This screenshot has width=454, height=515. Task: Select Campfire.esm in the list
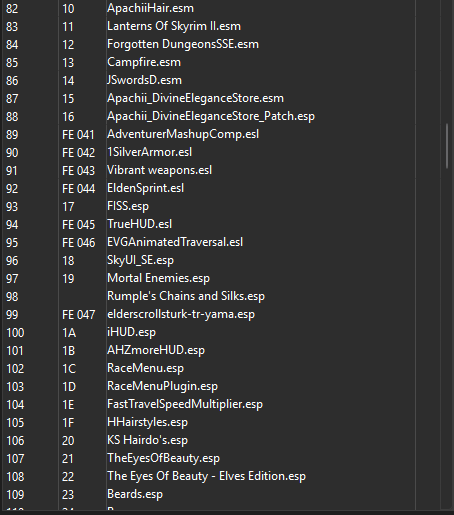tap(144, 62)
